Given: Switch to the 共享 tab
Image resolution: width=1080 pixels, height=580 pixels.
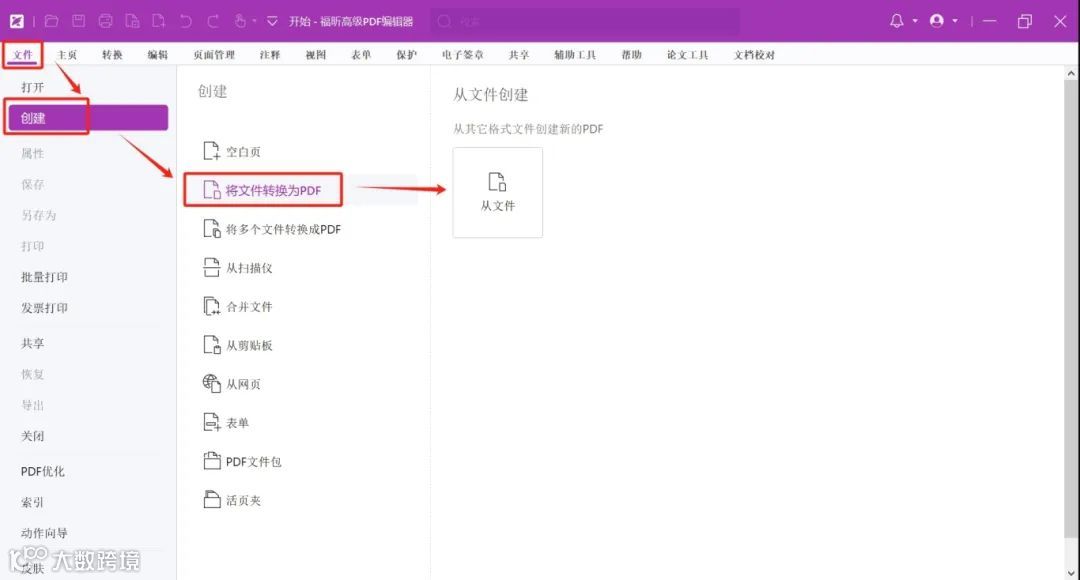Looking at the screenshot, I should click(x=519, y=54).
